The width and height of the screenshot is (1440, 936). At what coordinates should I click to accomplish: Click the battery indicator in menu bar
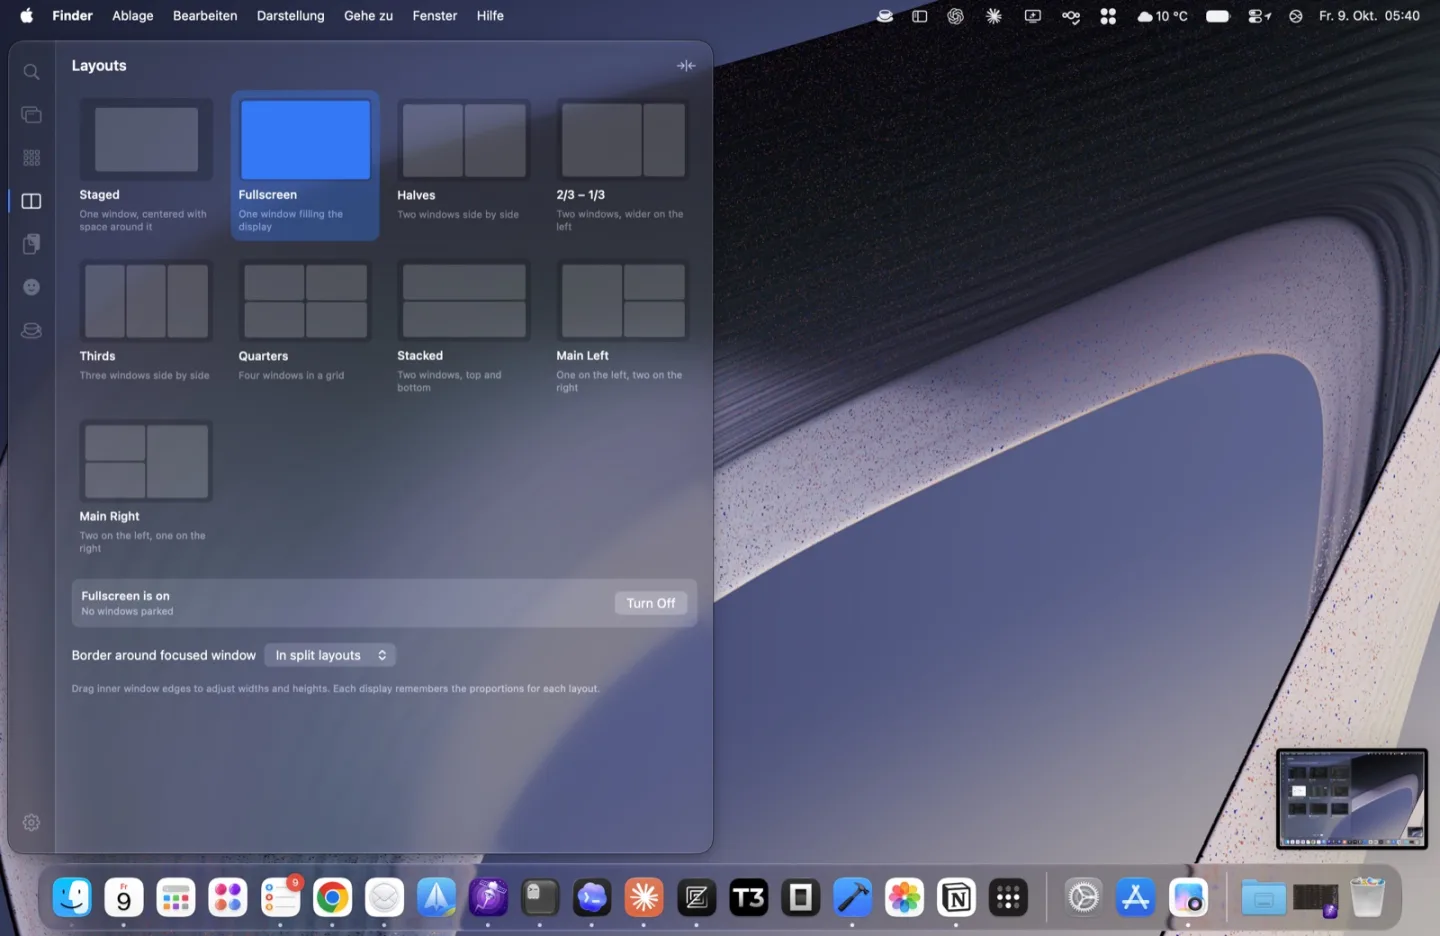click(1217, 16)
